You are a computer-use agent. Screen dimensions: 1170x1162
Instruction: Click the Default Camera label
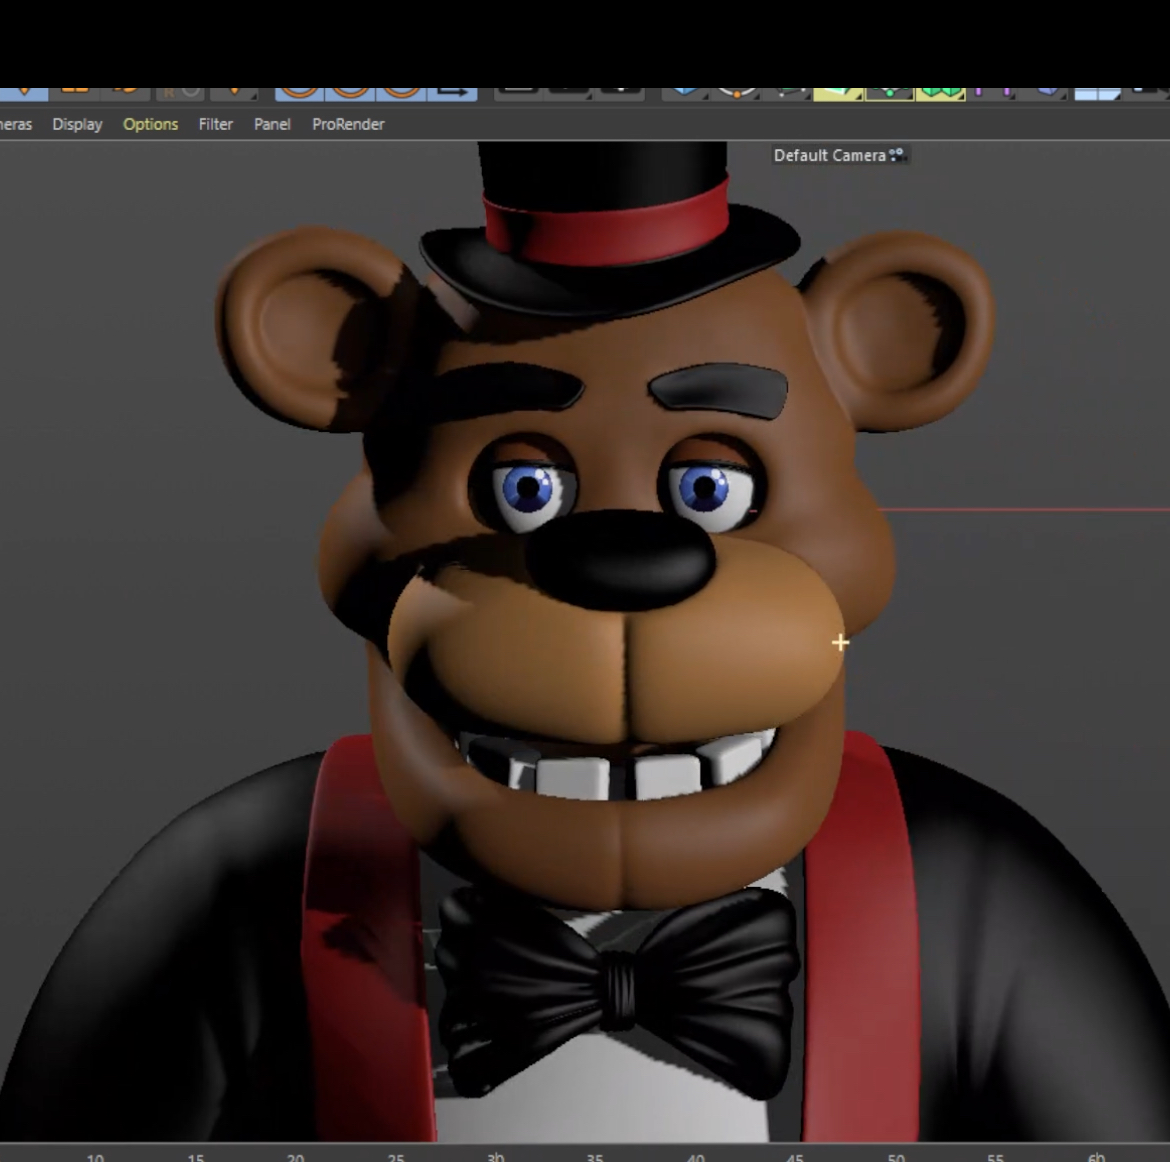(829, 155)
